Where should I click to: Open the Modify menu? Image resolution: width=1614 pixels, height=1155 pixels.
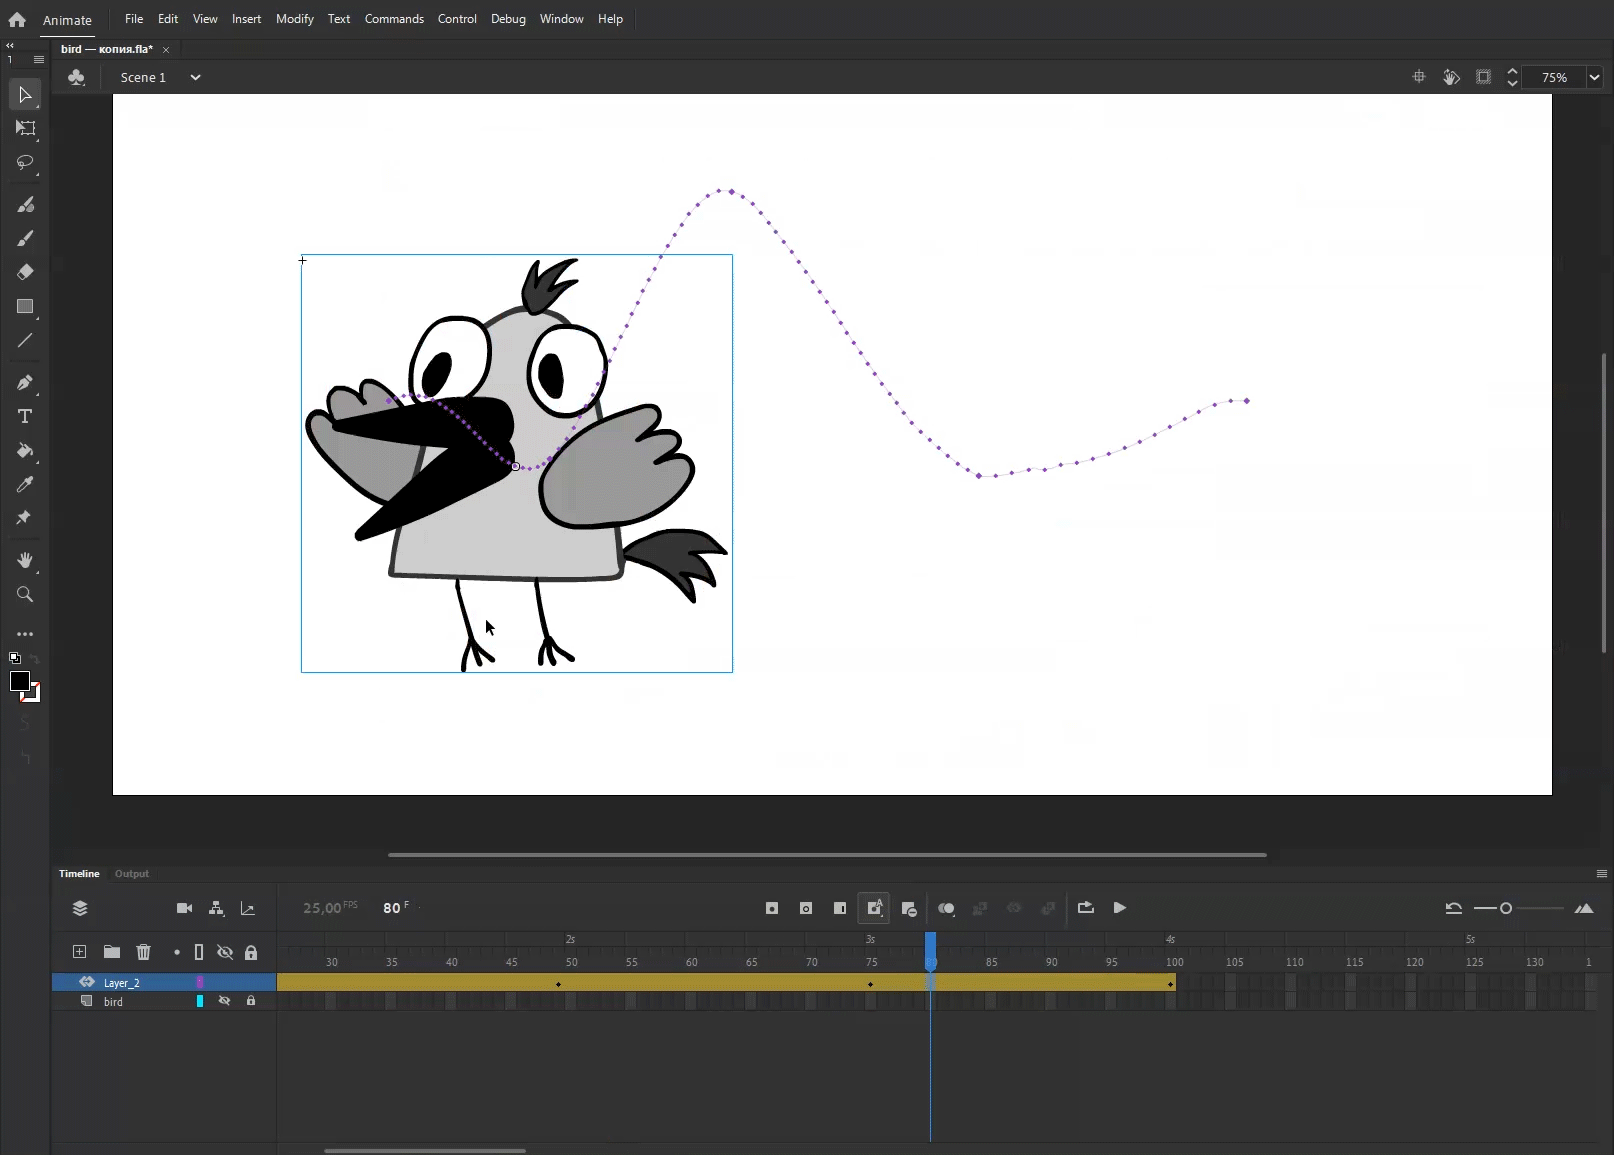[294, 19]
